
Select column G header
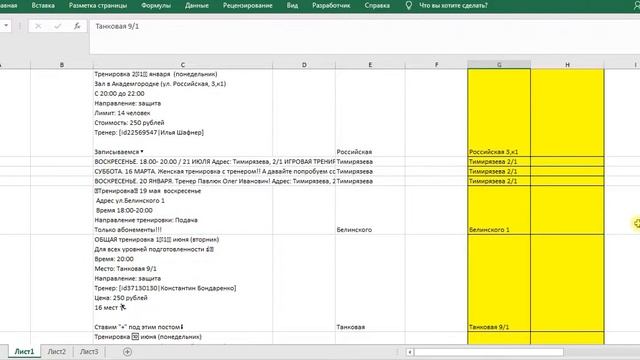pyautogui.click(x=499, y=64)
